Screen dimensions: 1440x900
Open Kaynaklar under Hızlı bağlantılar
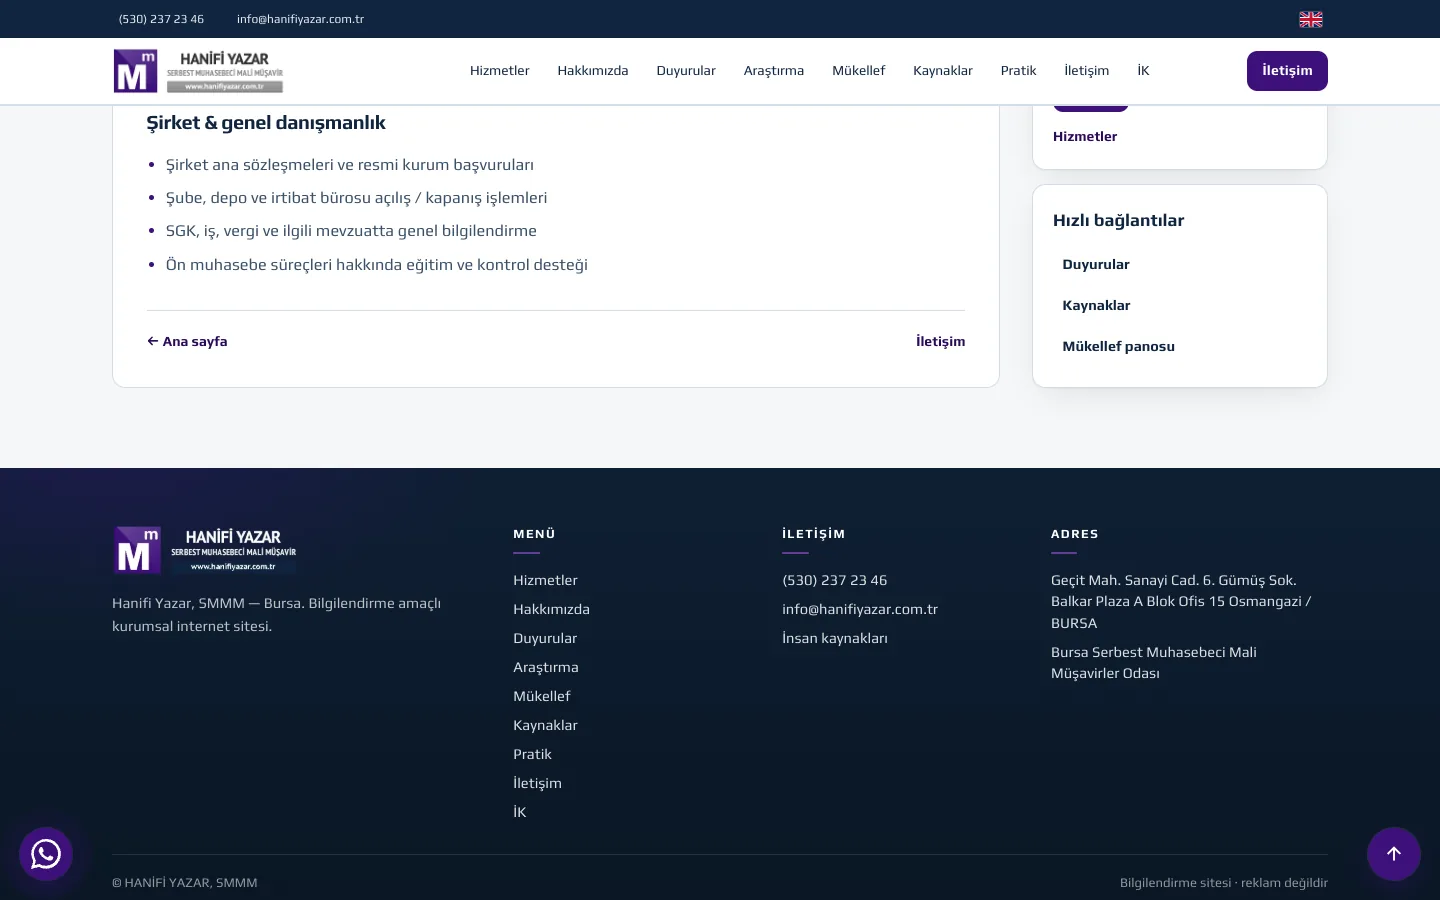click(x=1096, y=305)
